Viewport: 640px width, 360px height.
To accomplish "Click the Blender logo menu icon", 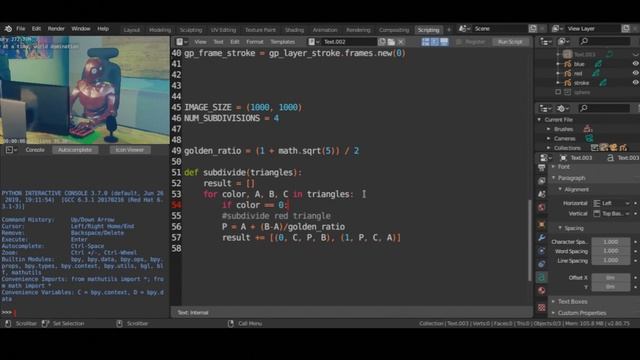I will coord(8,29).
